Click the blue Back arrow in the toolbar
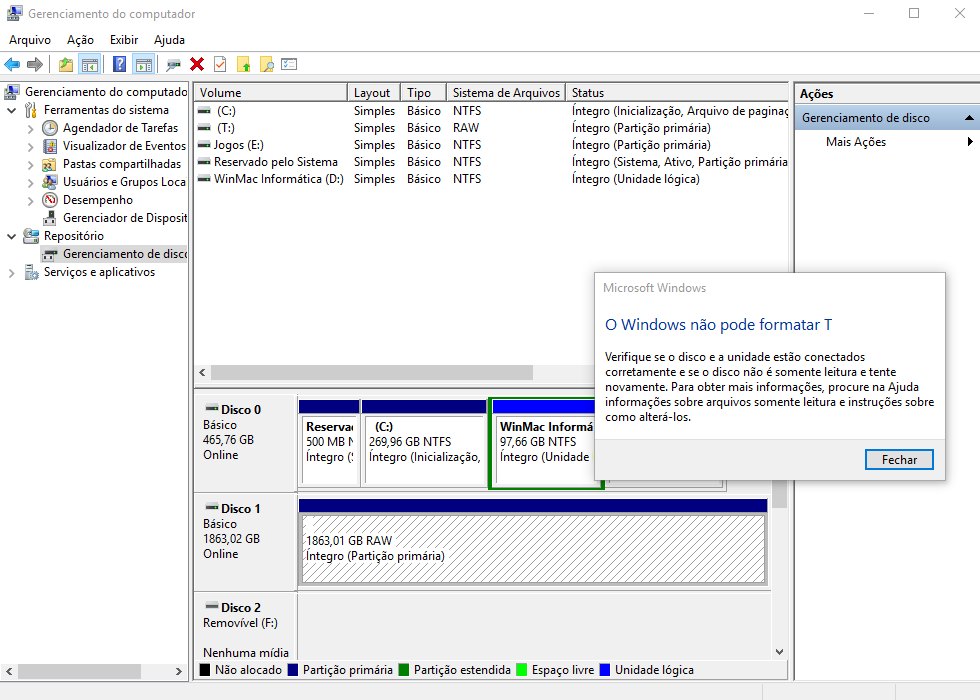 (x=12, y=64)
